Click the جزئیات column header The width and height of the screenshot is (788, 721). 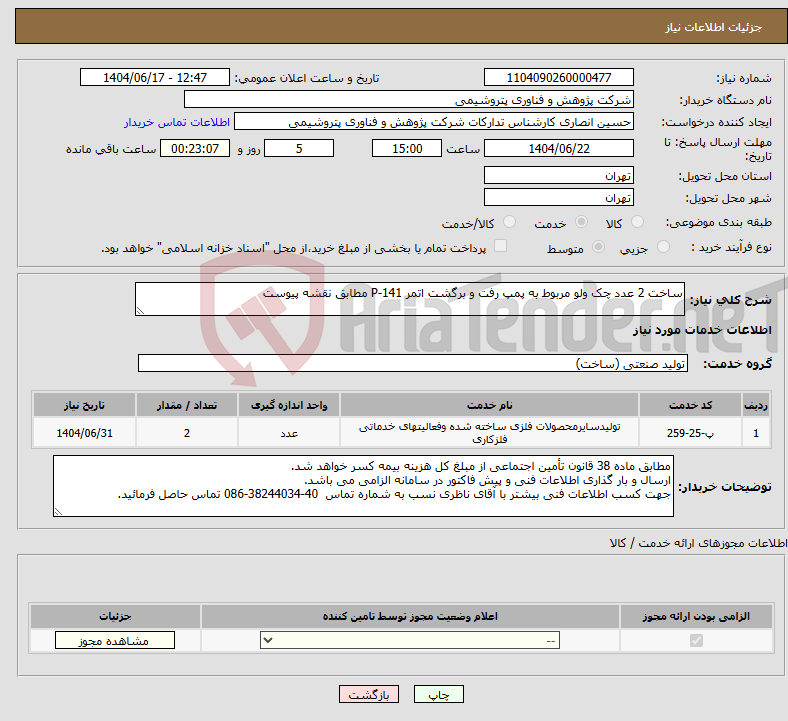[x=115, y=616]
